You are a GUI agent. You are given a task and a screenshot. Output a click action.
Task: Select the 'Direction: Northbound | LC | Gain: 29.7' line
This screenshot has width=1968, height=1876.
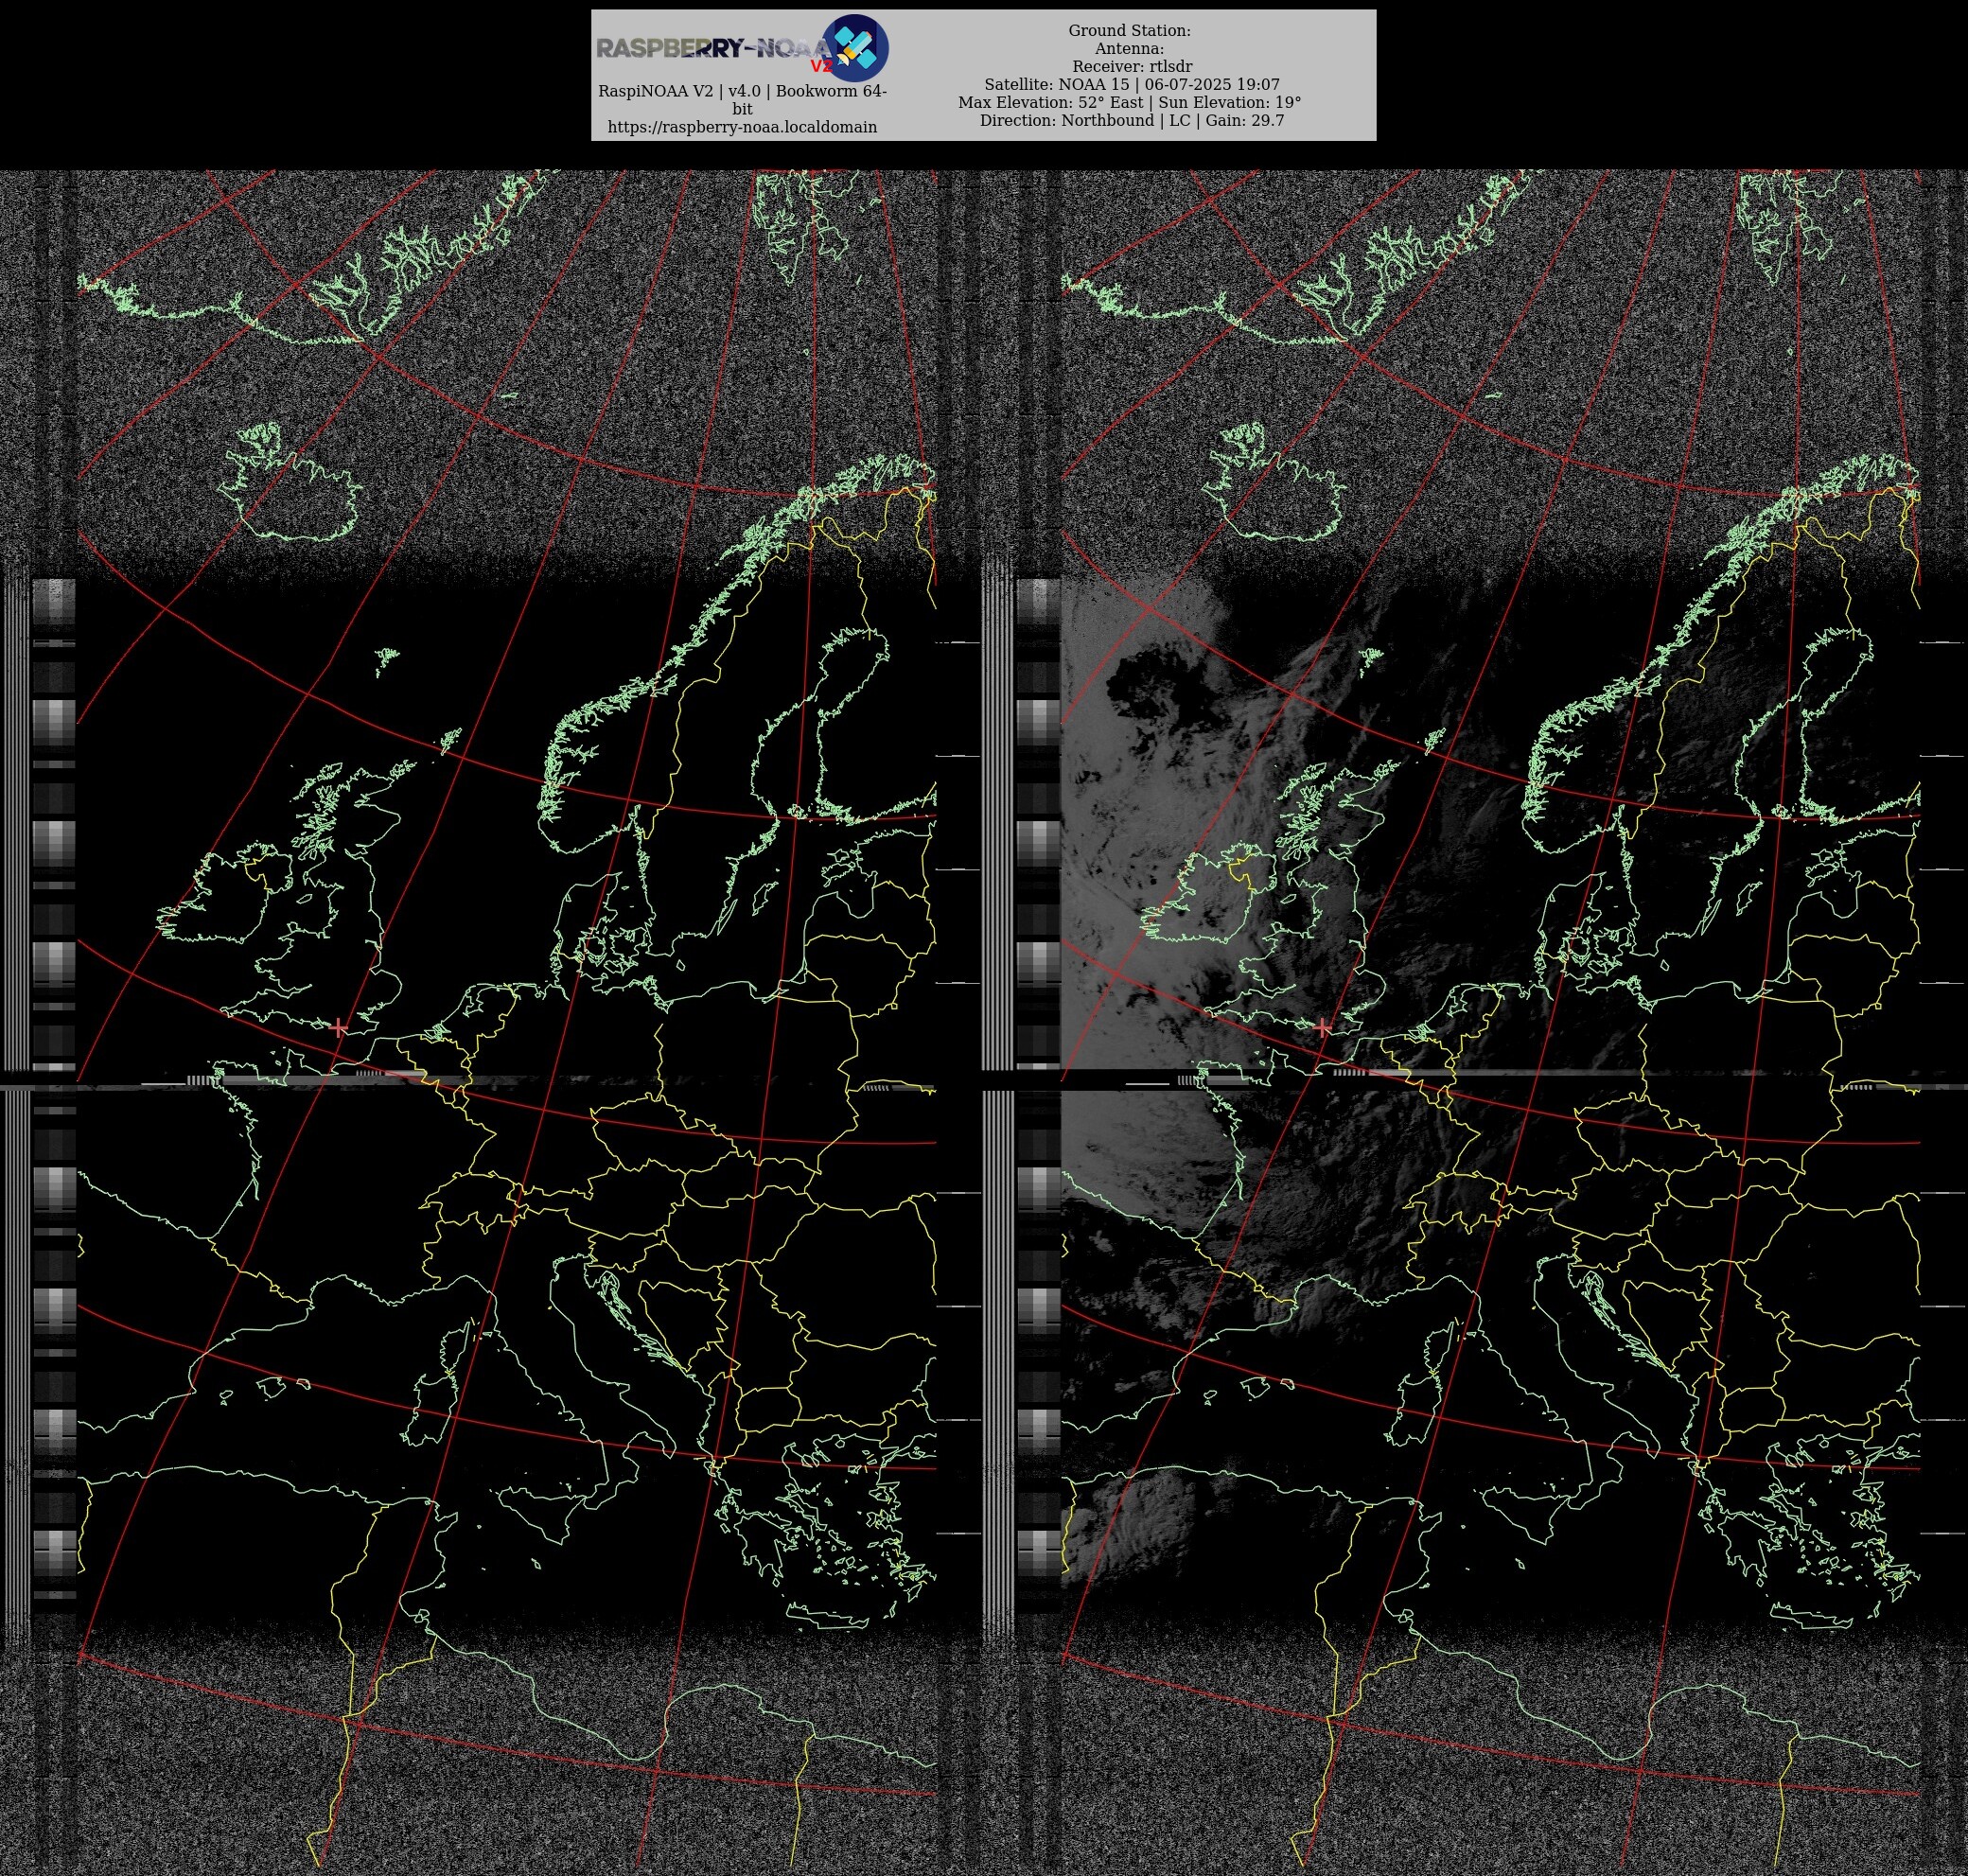pos(1132,121)
